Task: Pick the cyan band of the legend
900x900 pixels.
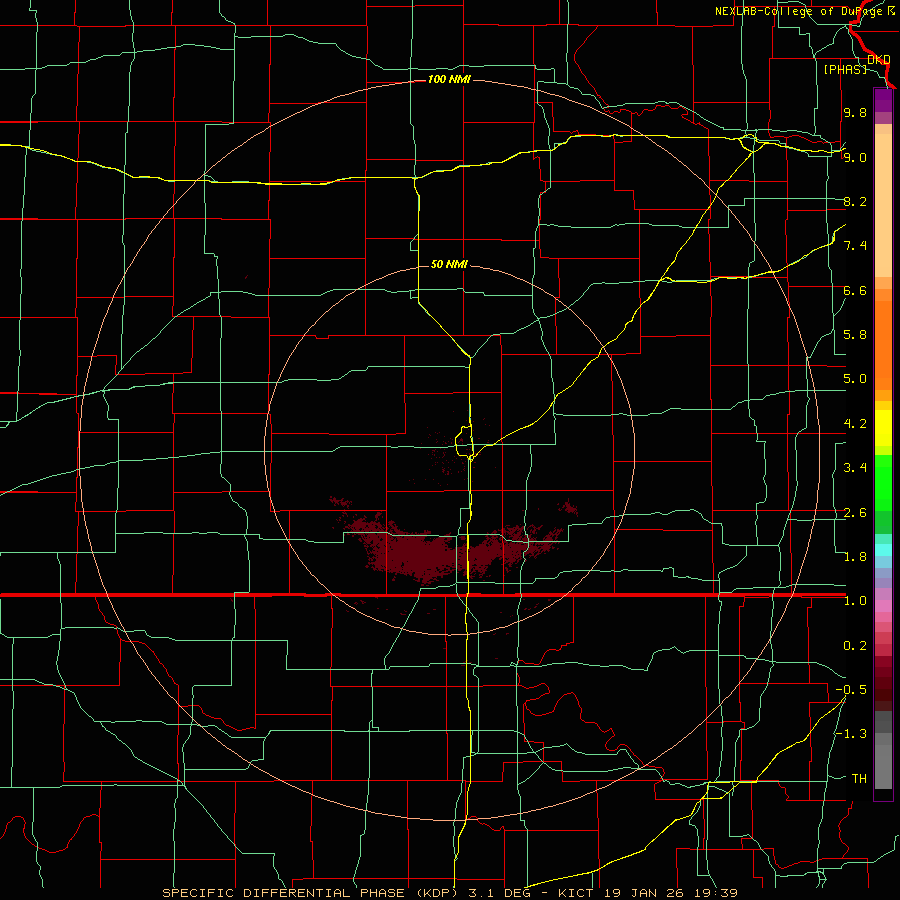Action: (x=883, y=550)
